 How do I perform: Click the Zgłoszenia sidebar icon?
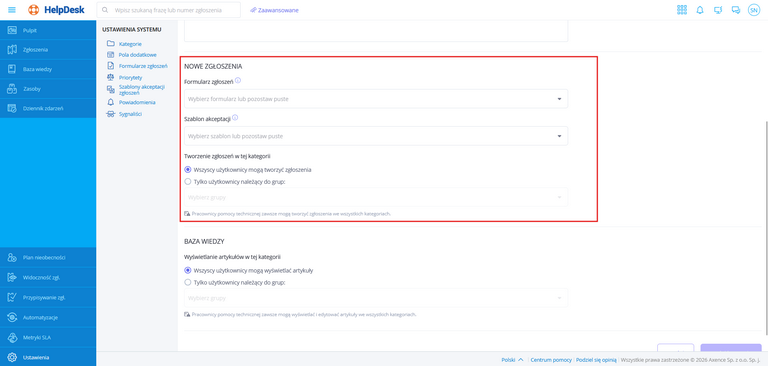(12, 49)
